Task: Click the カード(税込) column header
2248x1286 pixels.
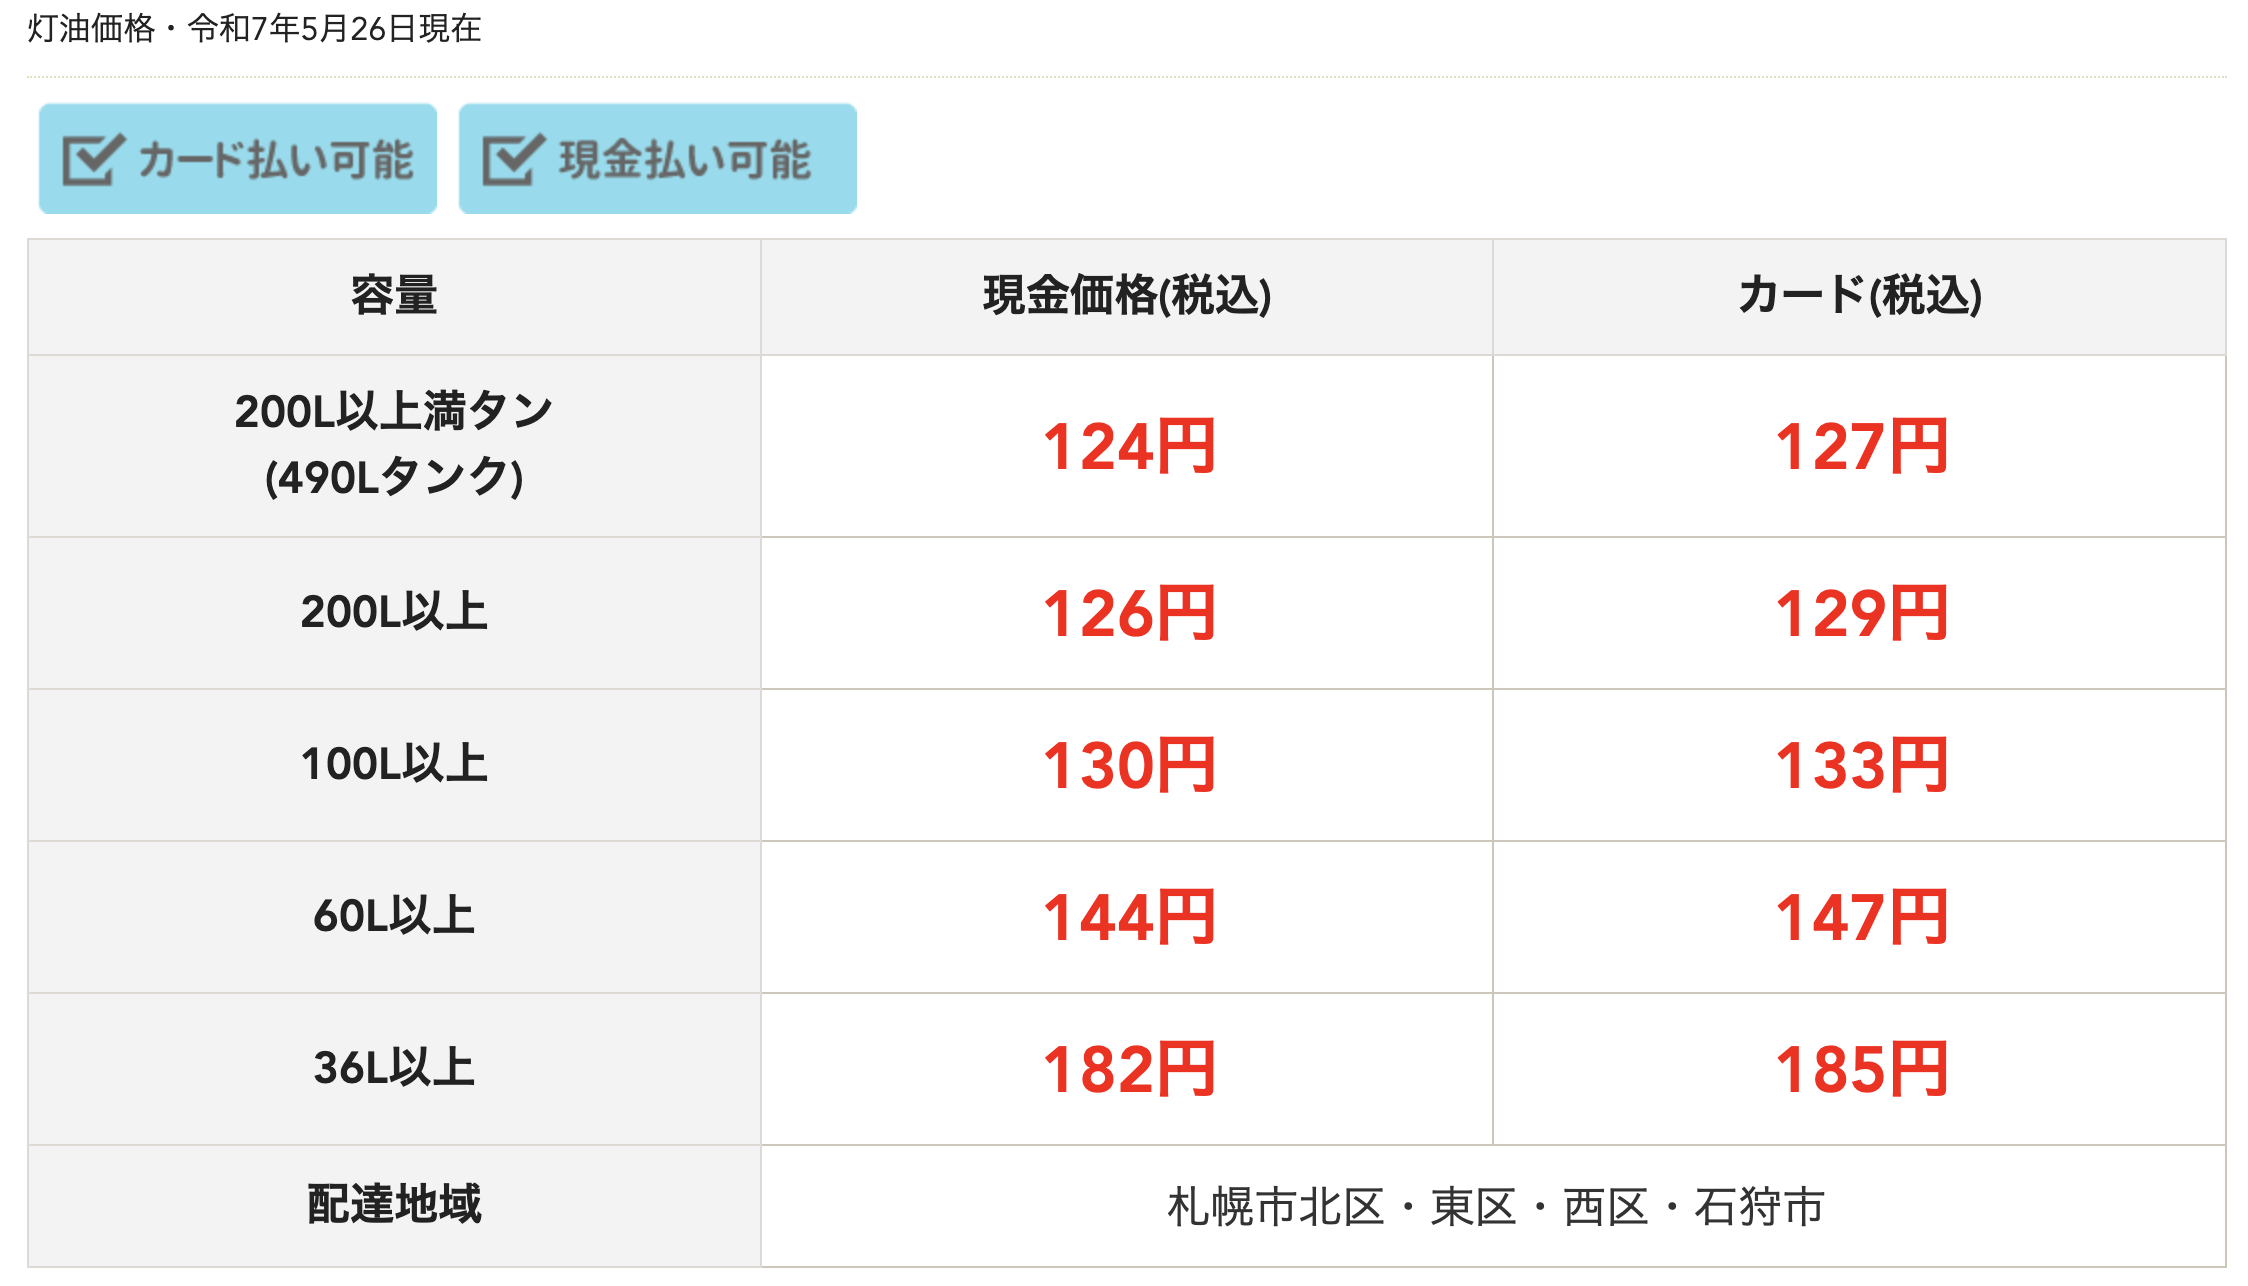Action: tap(1860, 297)
